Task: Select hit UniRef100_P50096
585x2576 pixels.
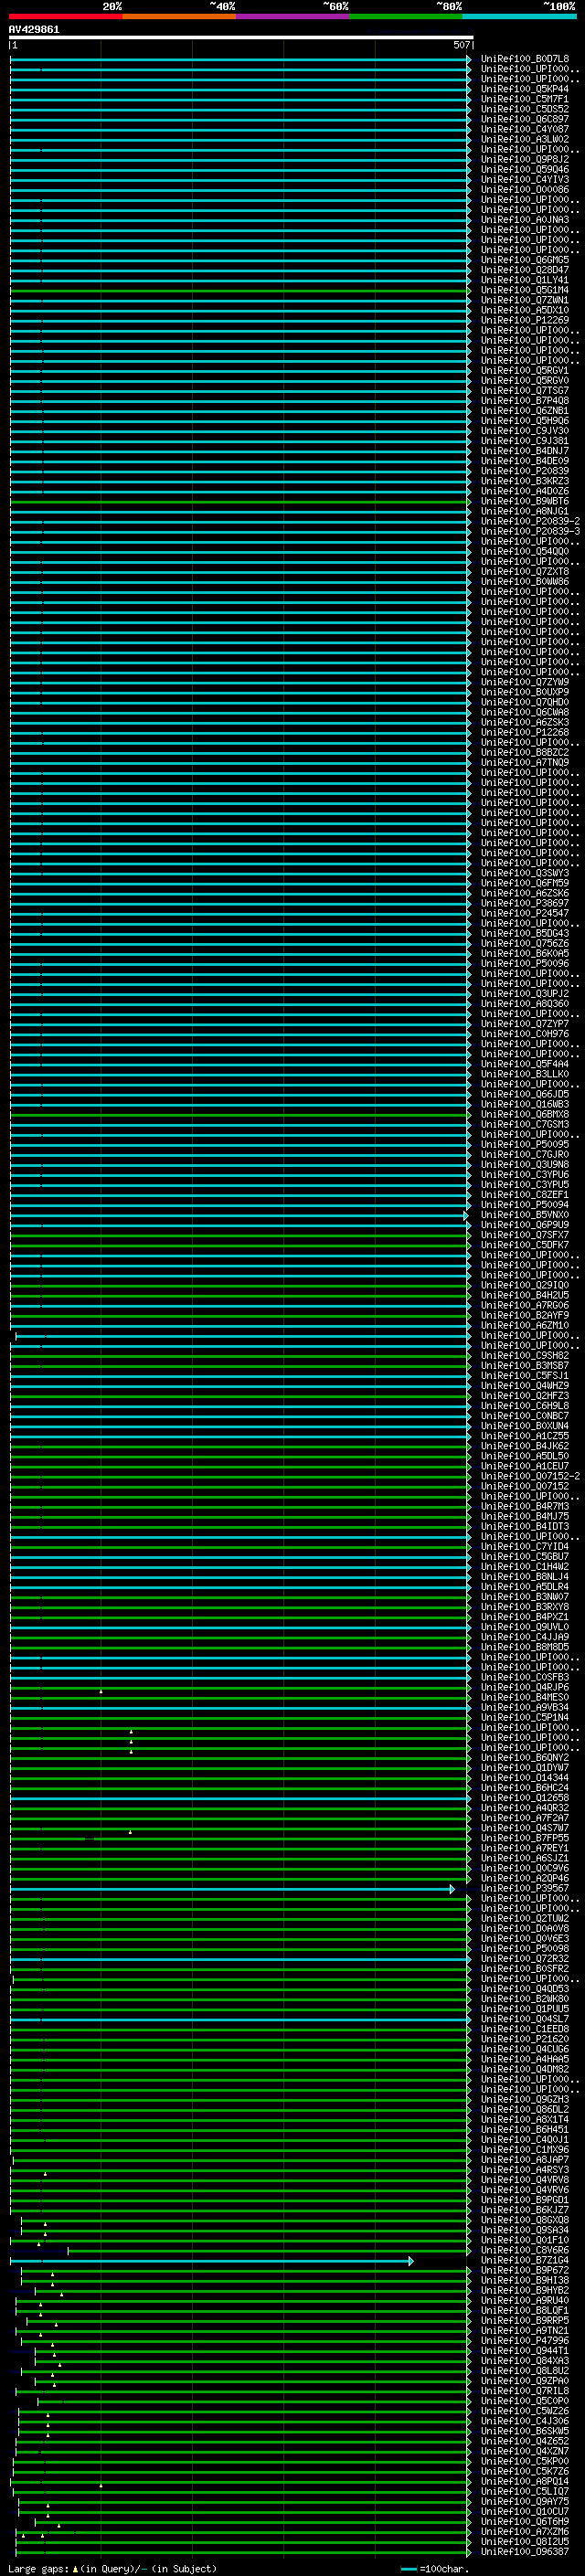Action: click(x=524, y=964)
